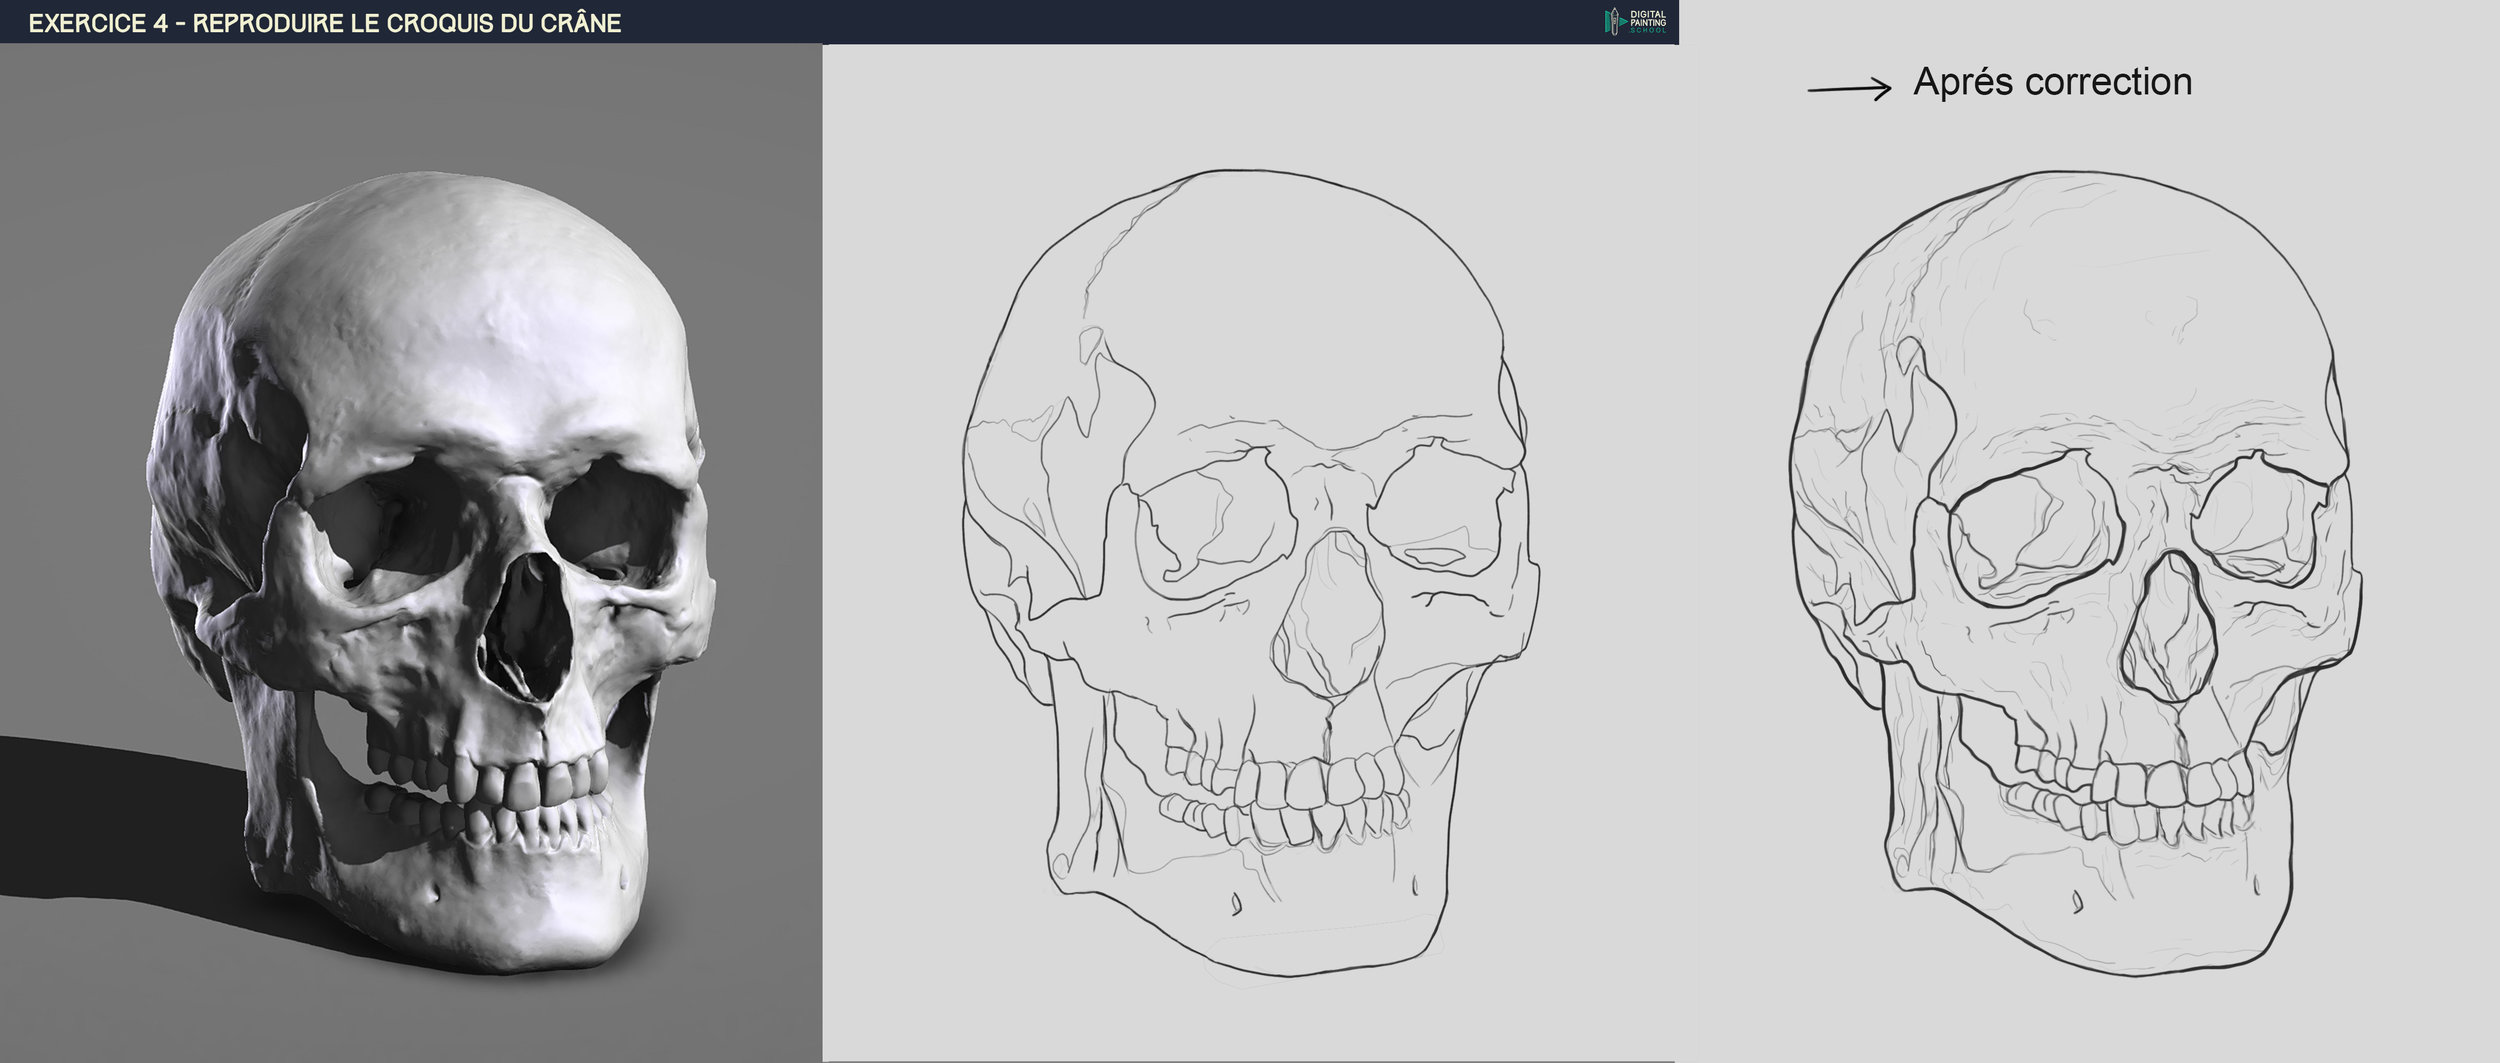Select the 3D rendered skull reference image
The height and width of the screenshot is (1063, 2500).
[410, 550]
